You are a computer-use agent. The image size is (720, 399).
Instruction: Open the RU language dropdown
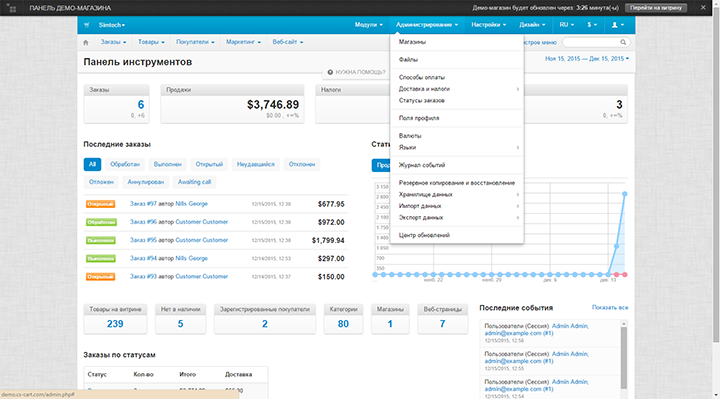[566, 25]
